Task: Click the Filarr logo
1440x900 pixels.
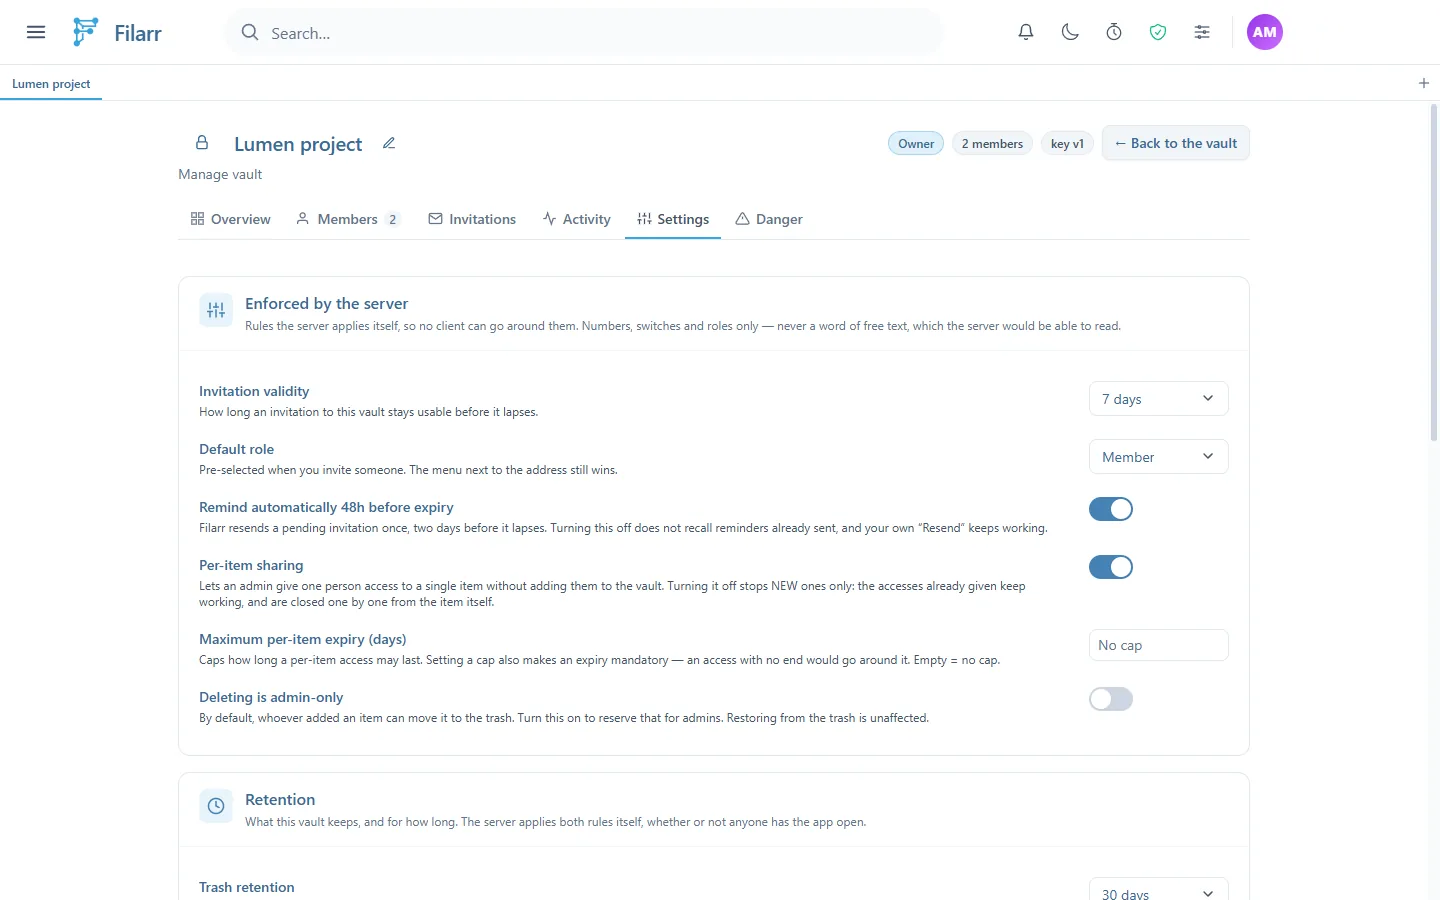Action: pos(117,32)
